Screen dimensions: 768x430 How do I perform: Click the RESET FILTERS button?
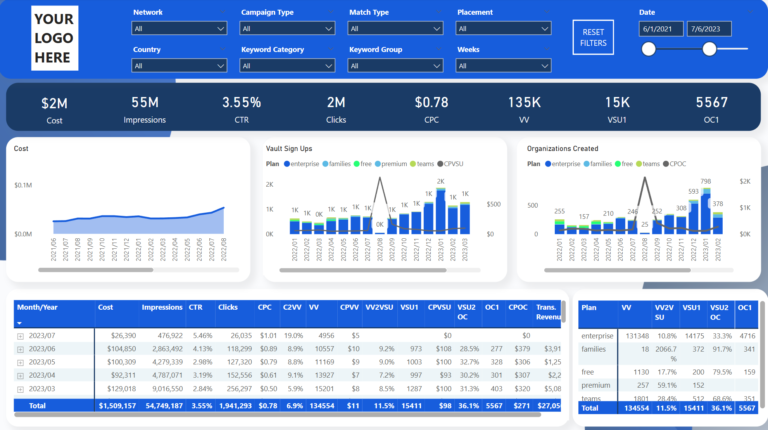(593, 37)
